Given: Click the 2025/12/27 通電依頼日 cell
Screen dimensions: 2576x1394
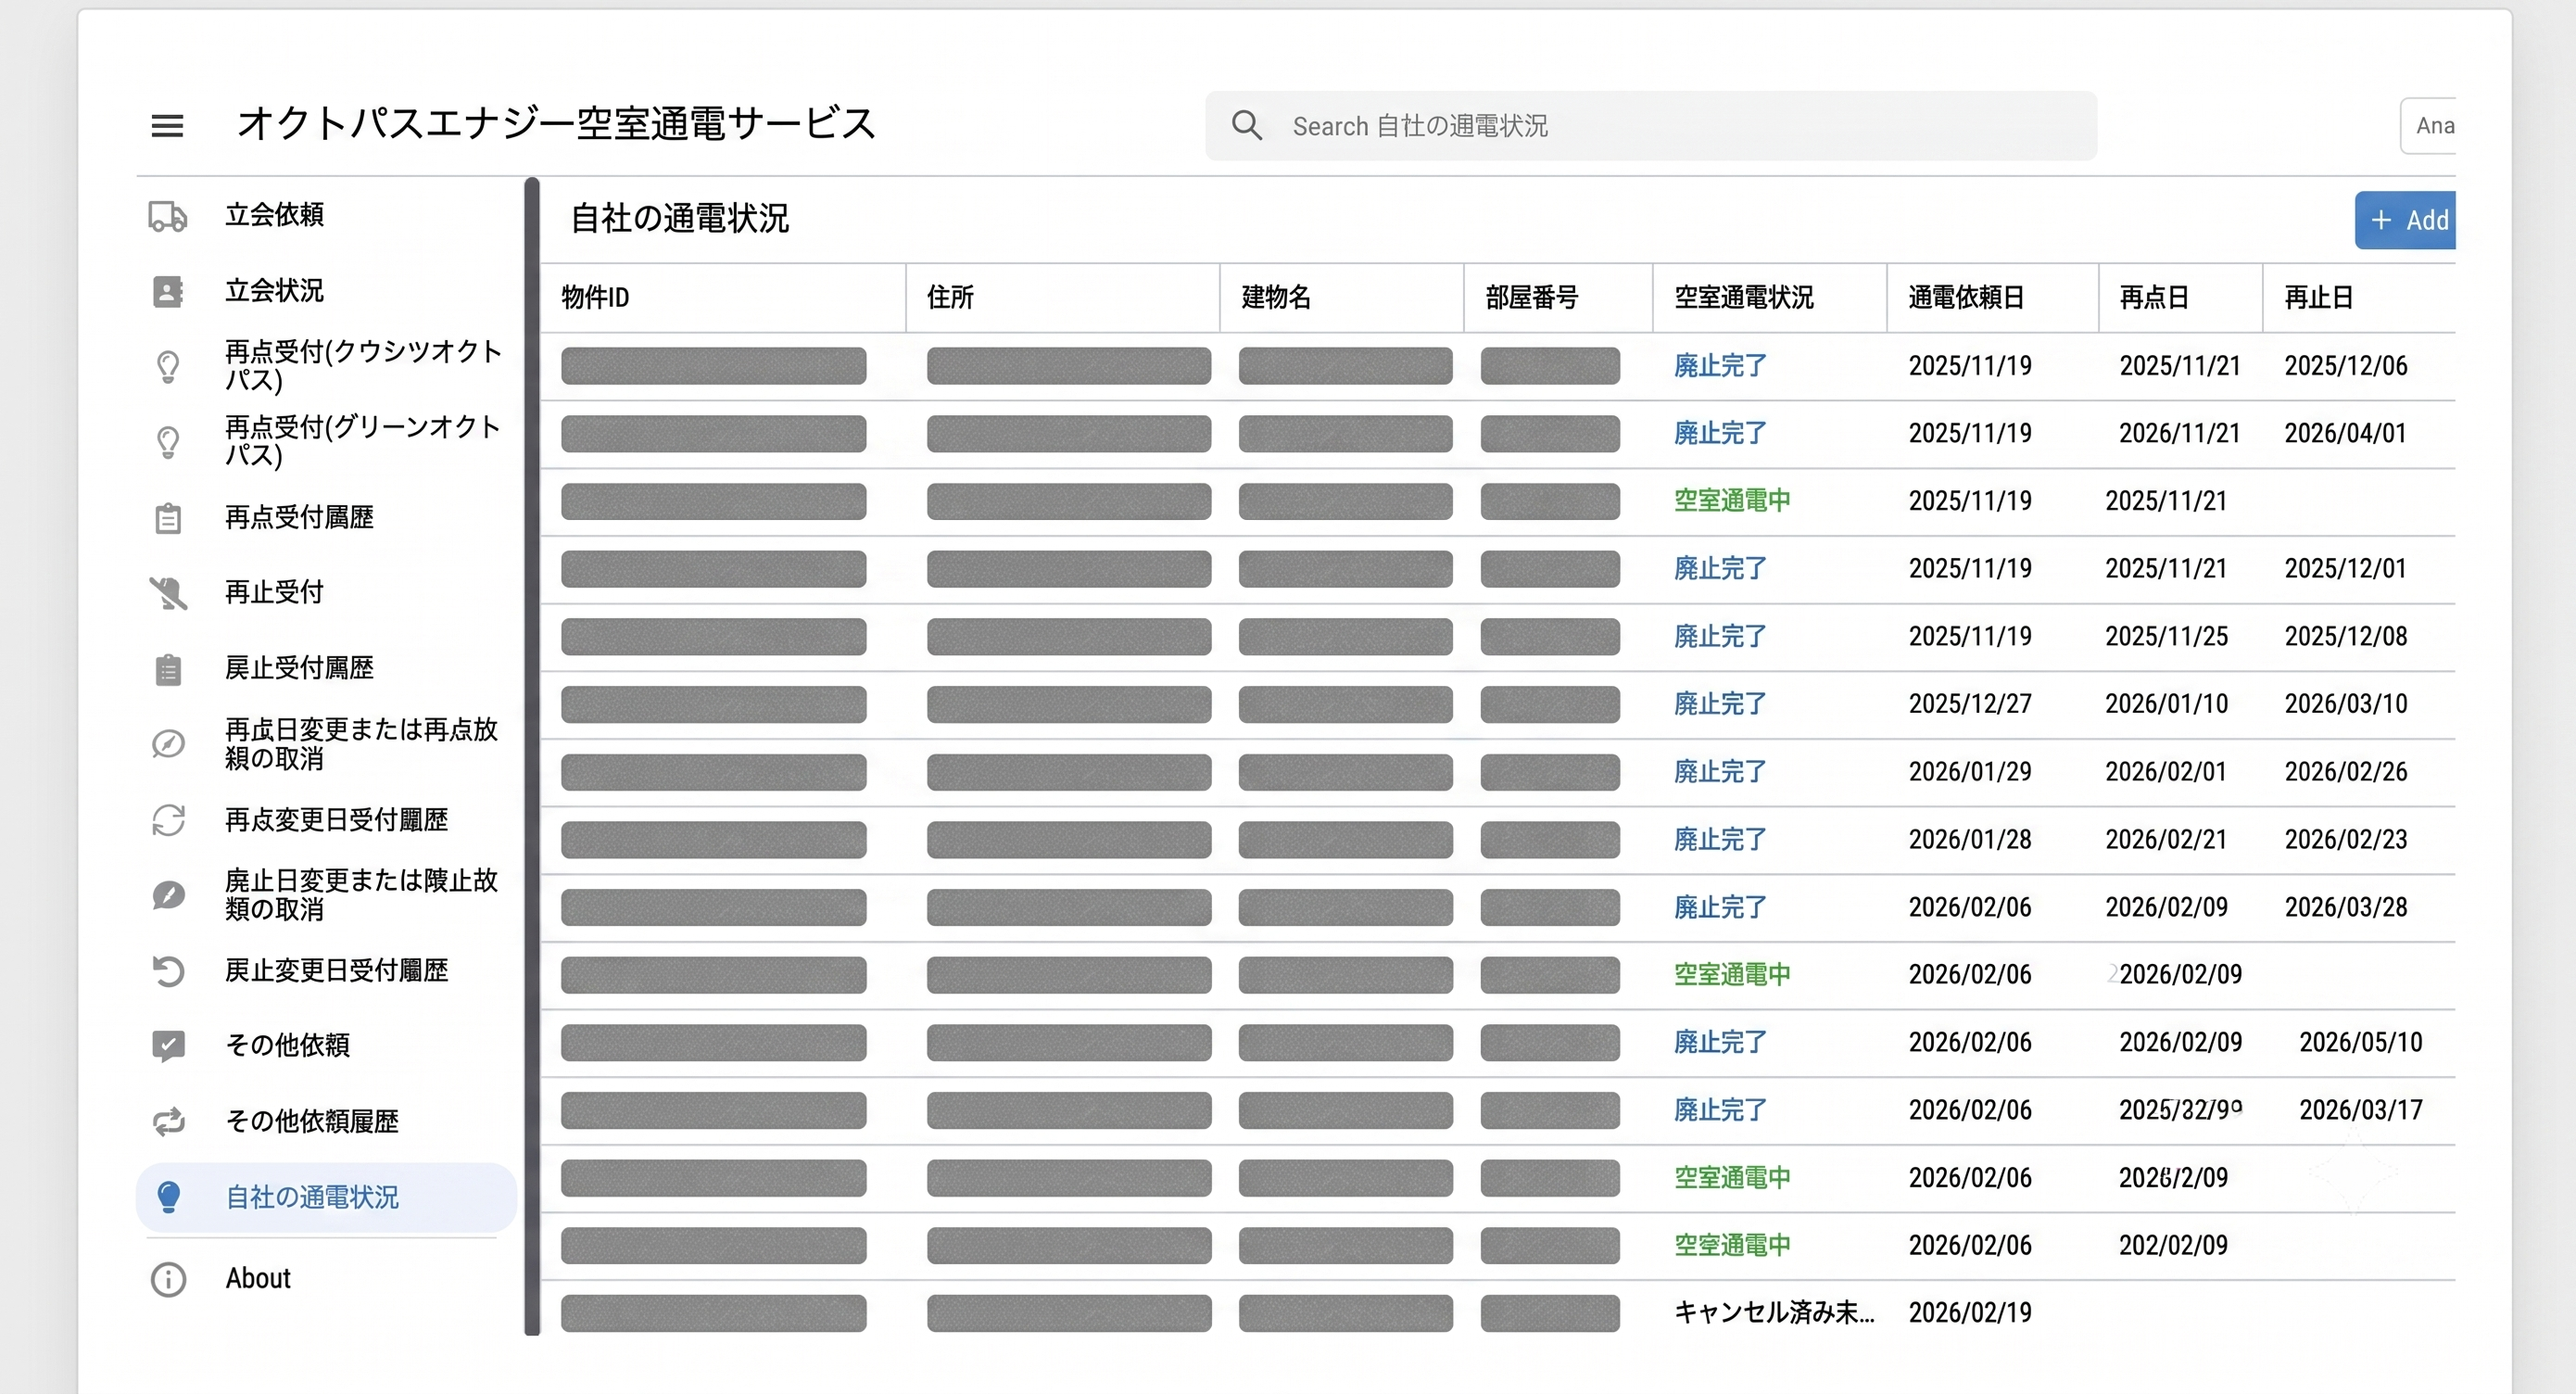Looking at the screenshot, I should [x=1970, y=704].
